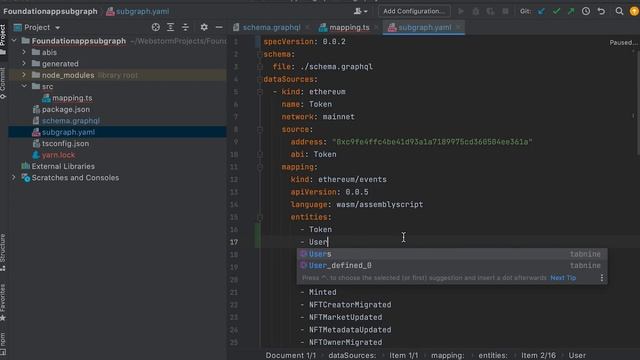Image resolution: width=640 pixels, height=360 pixels.
Task: Open the Structure tool window side tab
Action: coord(3,252)
